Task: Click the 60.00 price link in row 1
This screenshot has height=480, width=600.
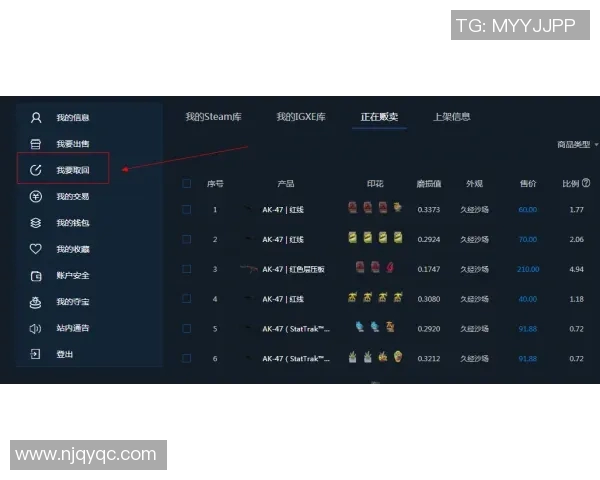Action: point(527,210)
